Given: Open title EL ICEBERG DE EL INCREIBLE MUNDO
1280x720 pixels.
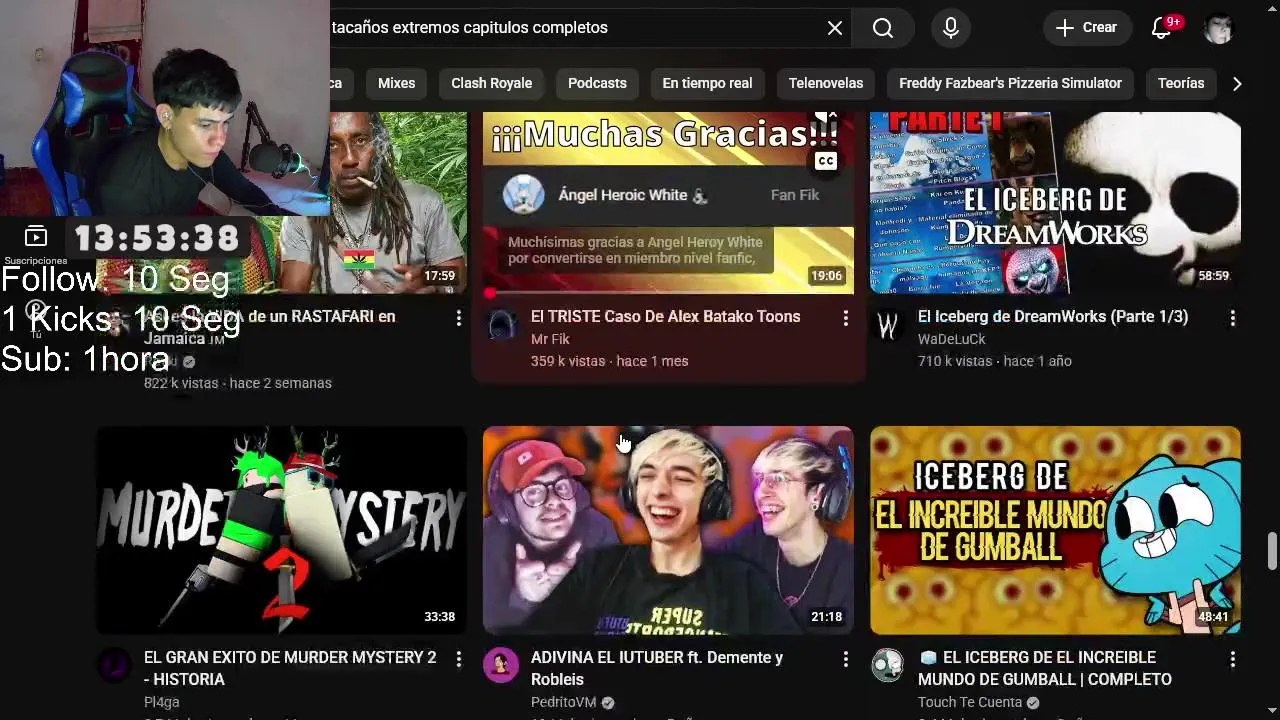Looking at the screenshot, I should click(1045, 668).
